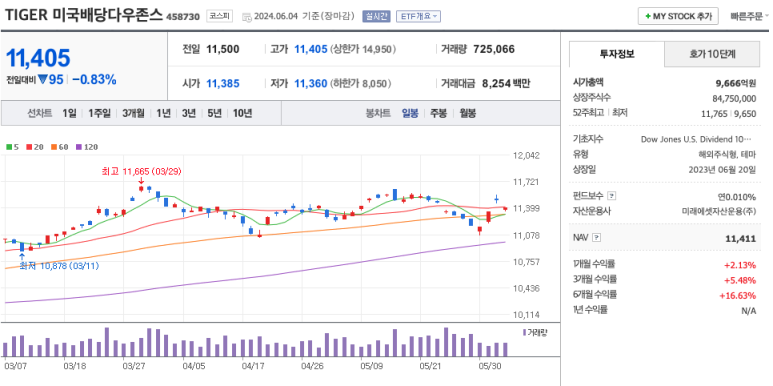This screenshot has width=773, height=386.
Task: Select the 5년 line chart period
Action: point(214,113)
